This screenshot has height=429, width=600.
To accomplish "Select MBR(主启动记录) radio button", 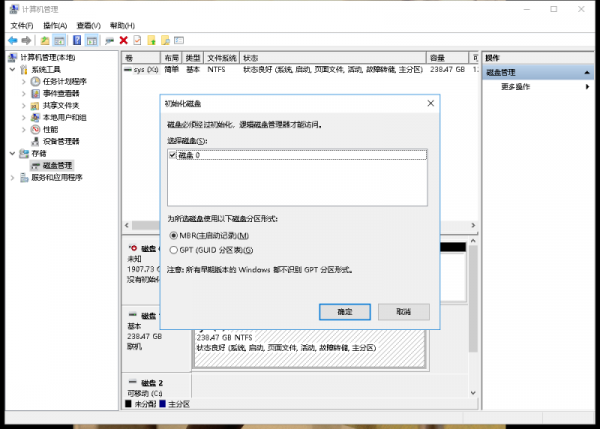I will (x=173, y=235).
